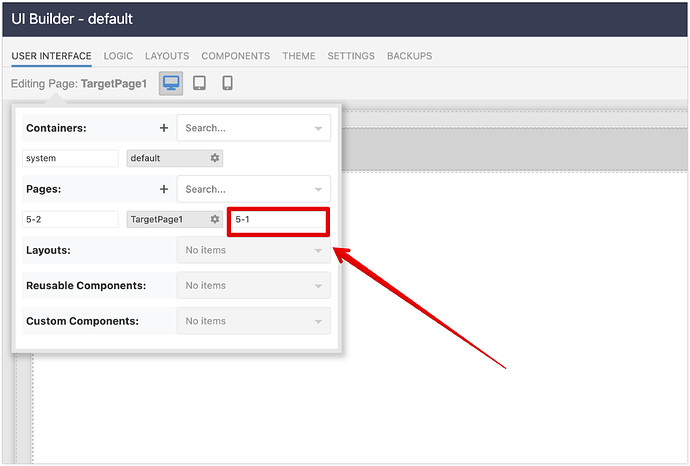This screenshot has height=466, width=690.
Task: Open gear settings for TargetPage1
Action: click(x=214, y=219)
